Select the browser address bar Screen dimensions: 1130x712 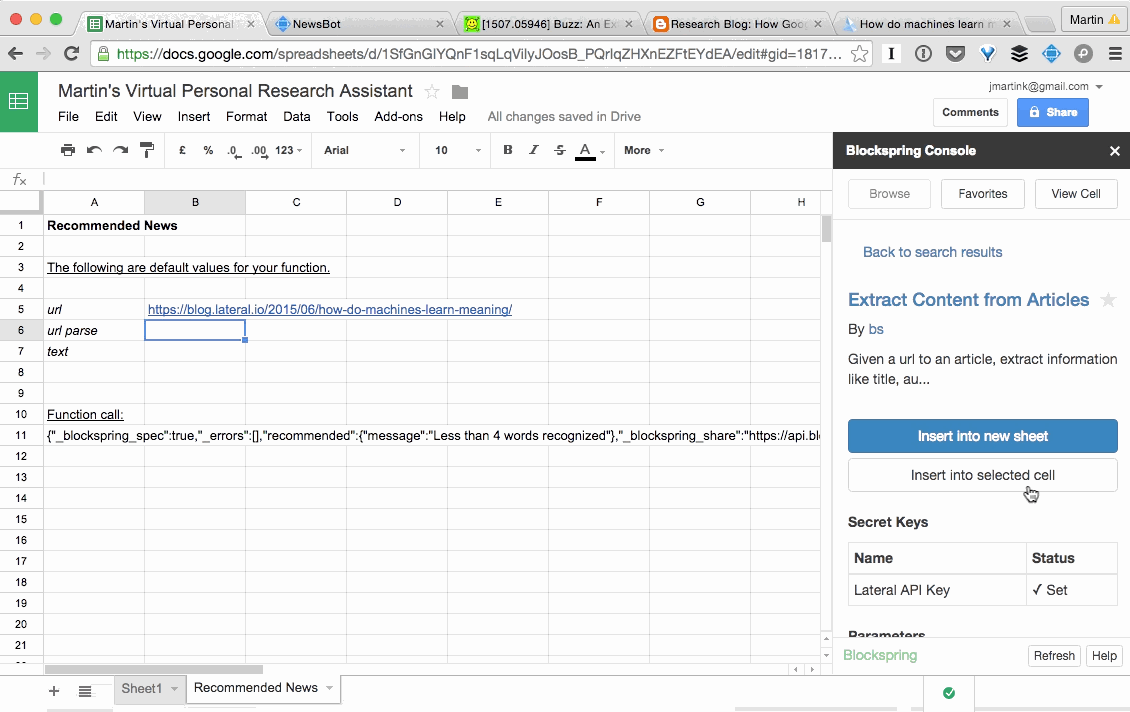coord(479,53)
